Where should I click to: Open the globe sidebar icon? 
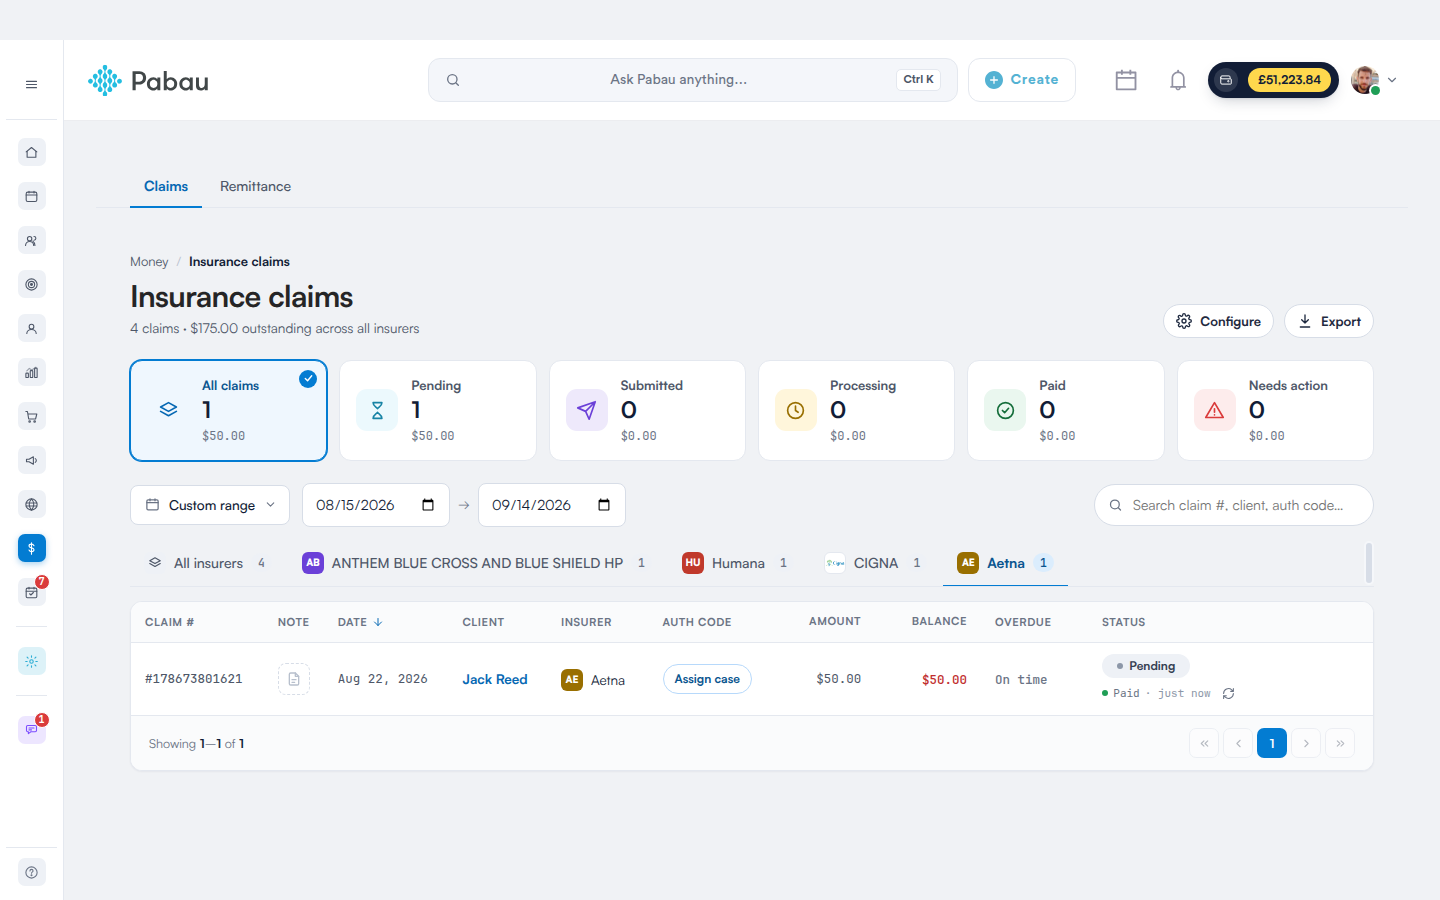(32, 505)
